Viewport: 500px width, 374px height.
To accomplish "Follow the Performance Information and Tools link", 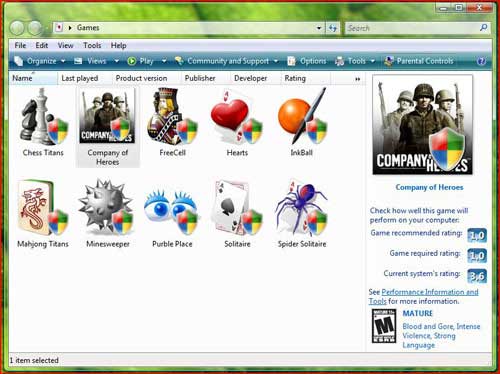I will (x=424, y=296).
